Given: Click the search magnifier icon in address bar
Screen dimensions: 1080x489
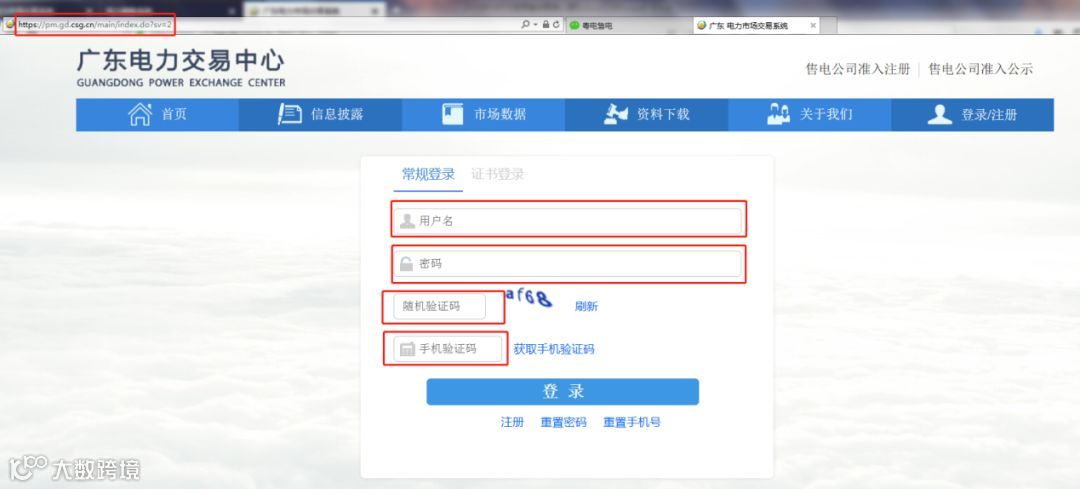Looking at the screenshot, I should (x=526, y=25).
